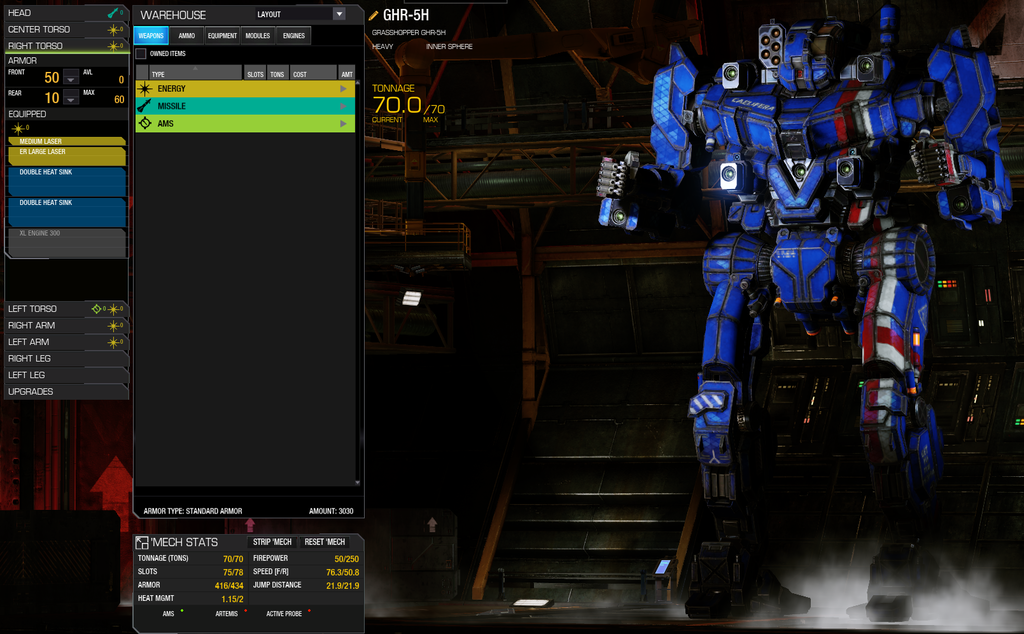Select the Engines tab

[x=294, y=35]
